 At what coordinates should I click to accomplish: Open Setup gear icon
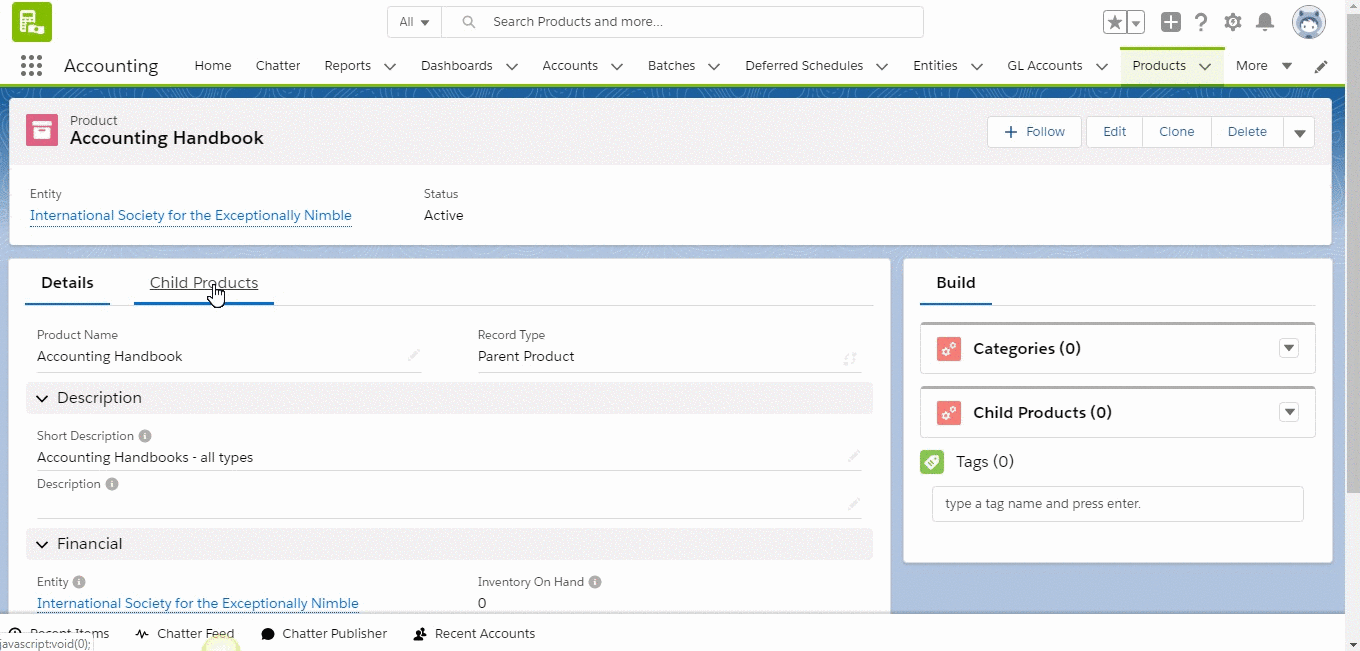[1233, 22]
